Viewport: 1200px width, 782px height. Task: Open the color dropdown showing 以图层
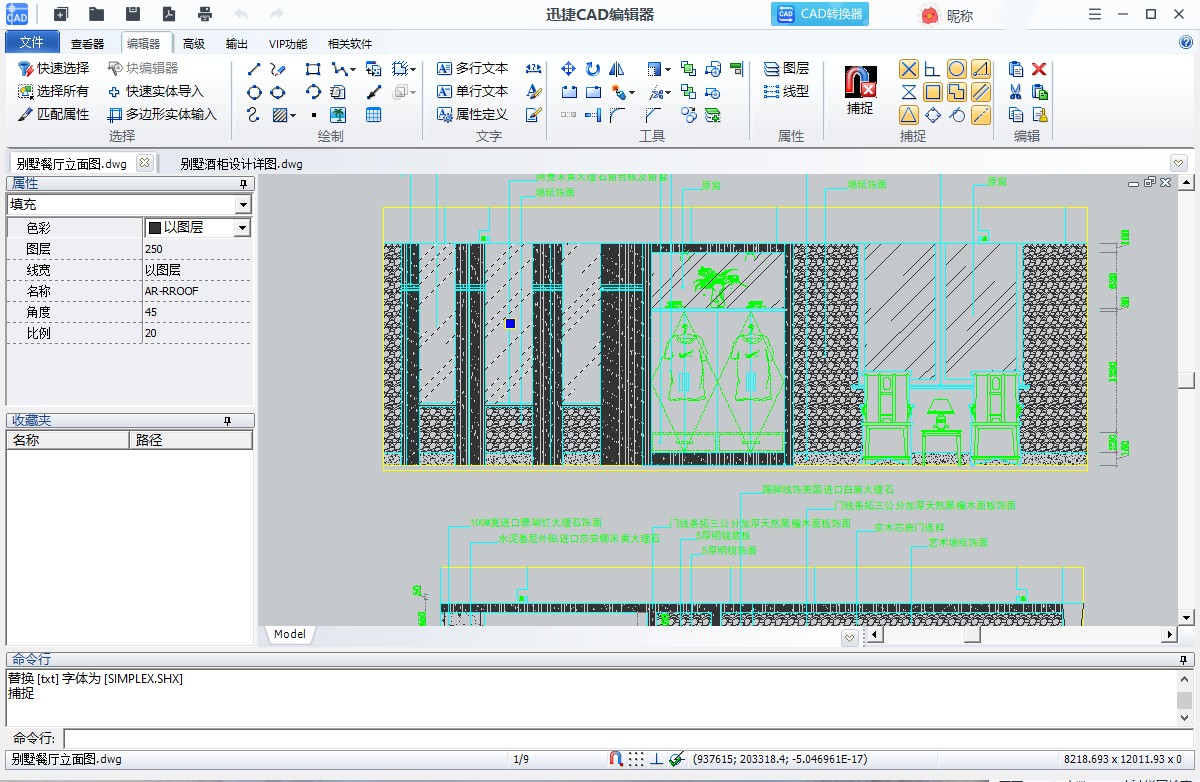pos(241,228)
